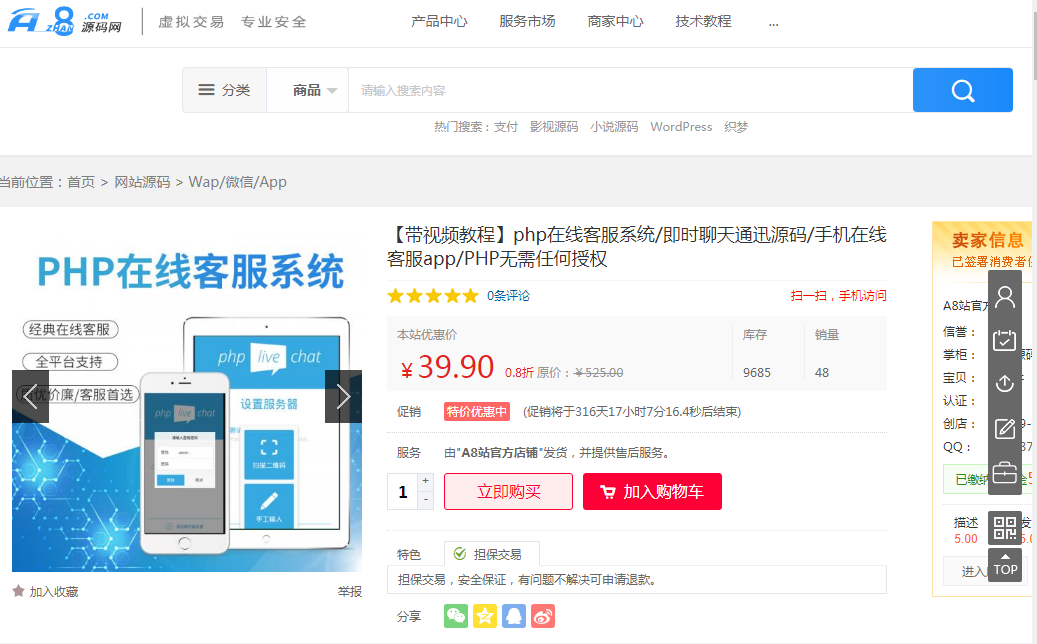Open the user profile sidebar icon

(x=1005, y=297)
